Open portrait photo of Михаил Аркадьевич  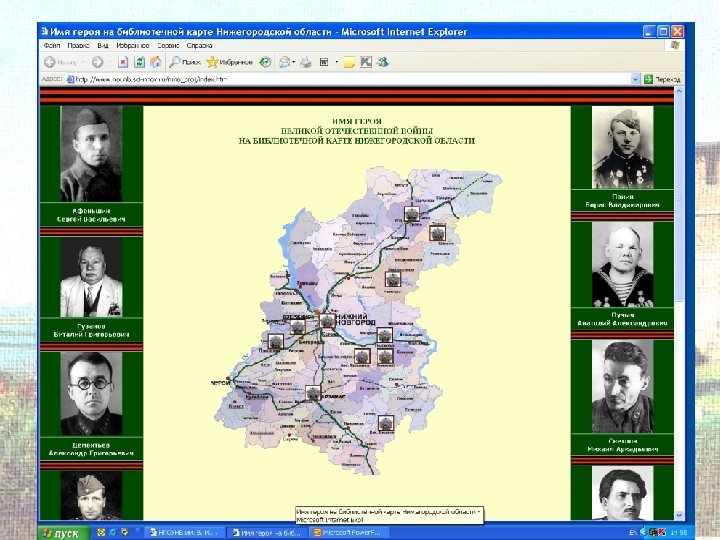(623, 386)
